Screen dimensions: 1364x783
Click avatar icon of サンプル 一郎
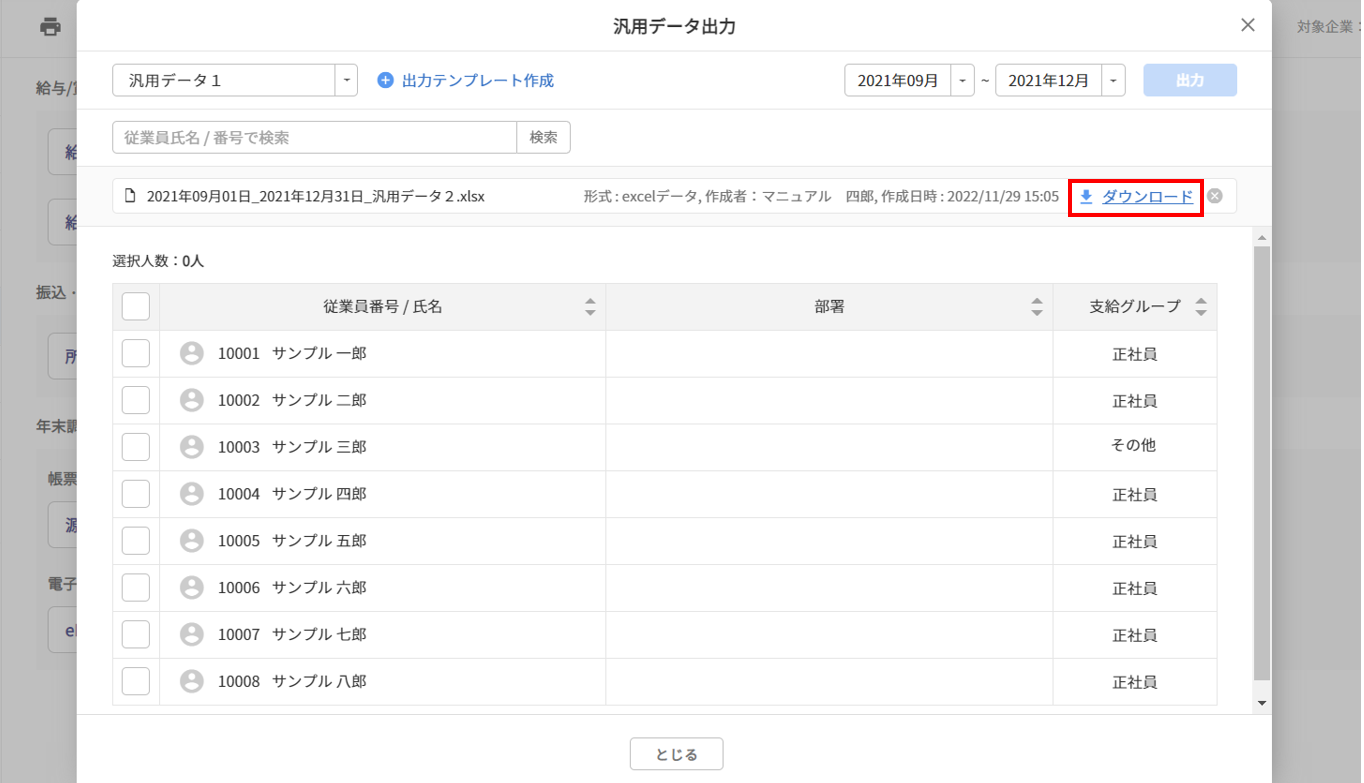(x=192, y=353)
